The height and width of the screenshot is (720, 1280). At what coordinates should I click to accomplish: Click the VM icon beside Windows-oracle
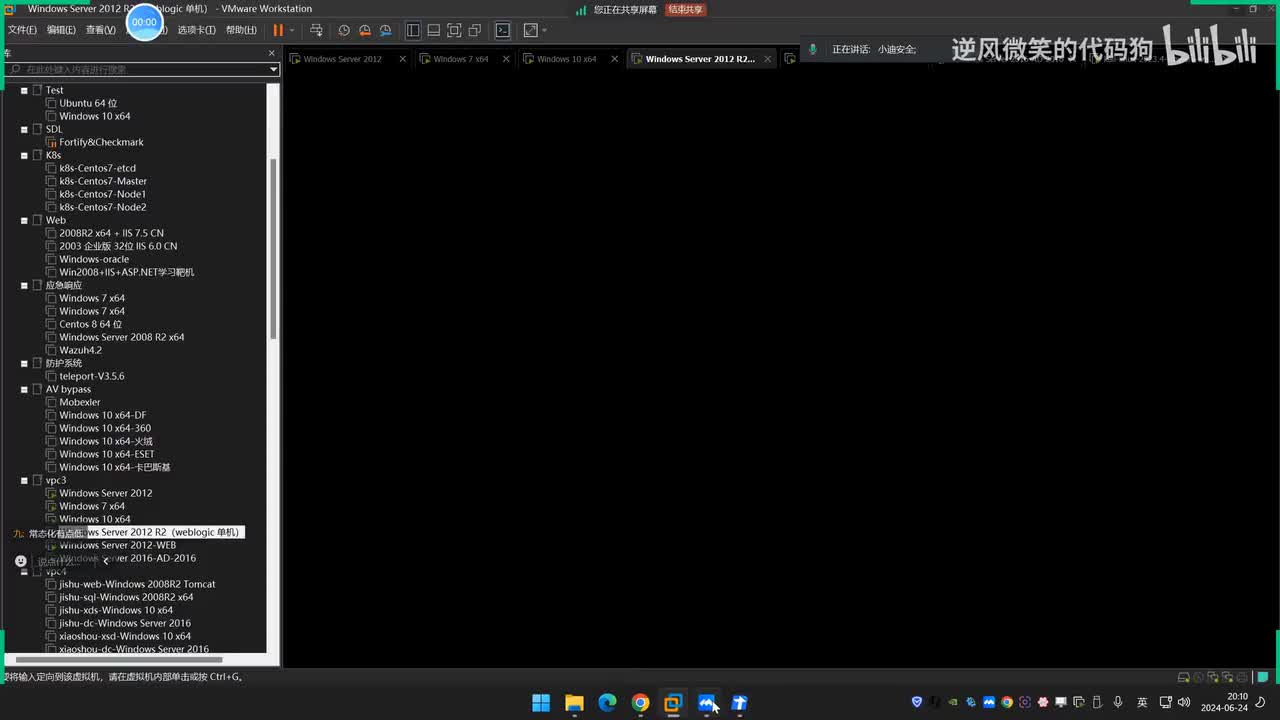51,259
